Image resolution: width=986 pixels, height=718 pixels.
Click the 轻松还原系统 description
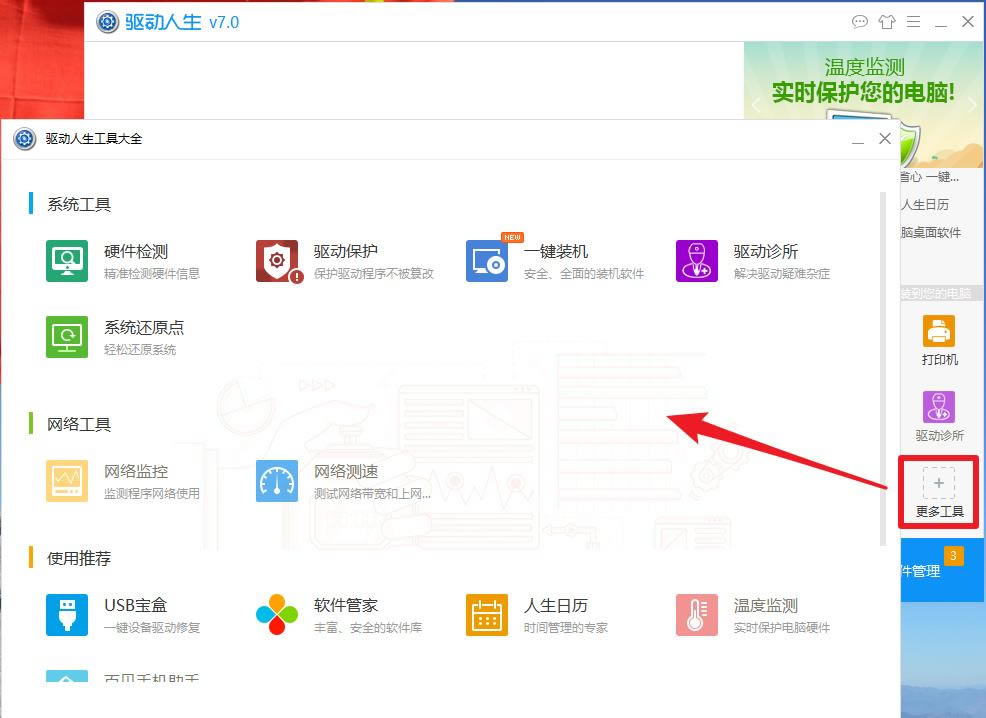[140, 350]
